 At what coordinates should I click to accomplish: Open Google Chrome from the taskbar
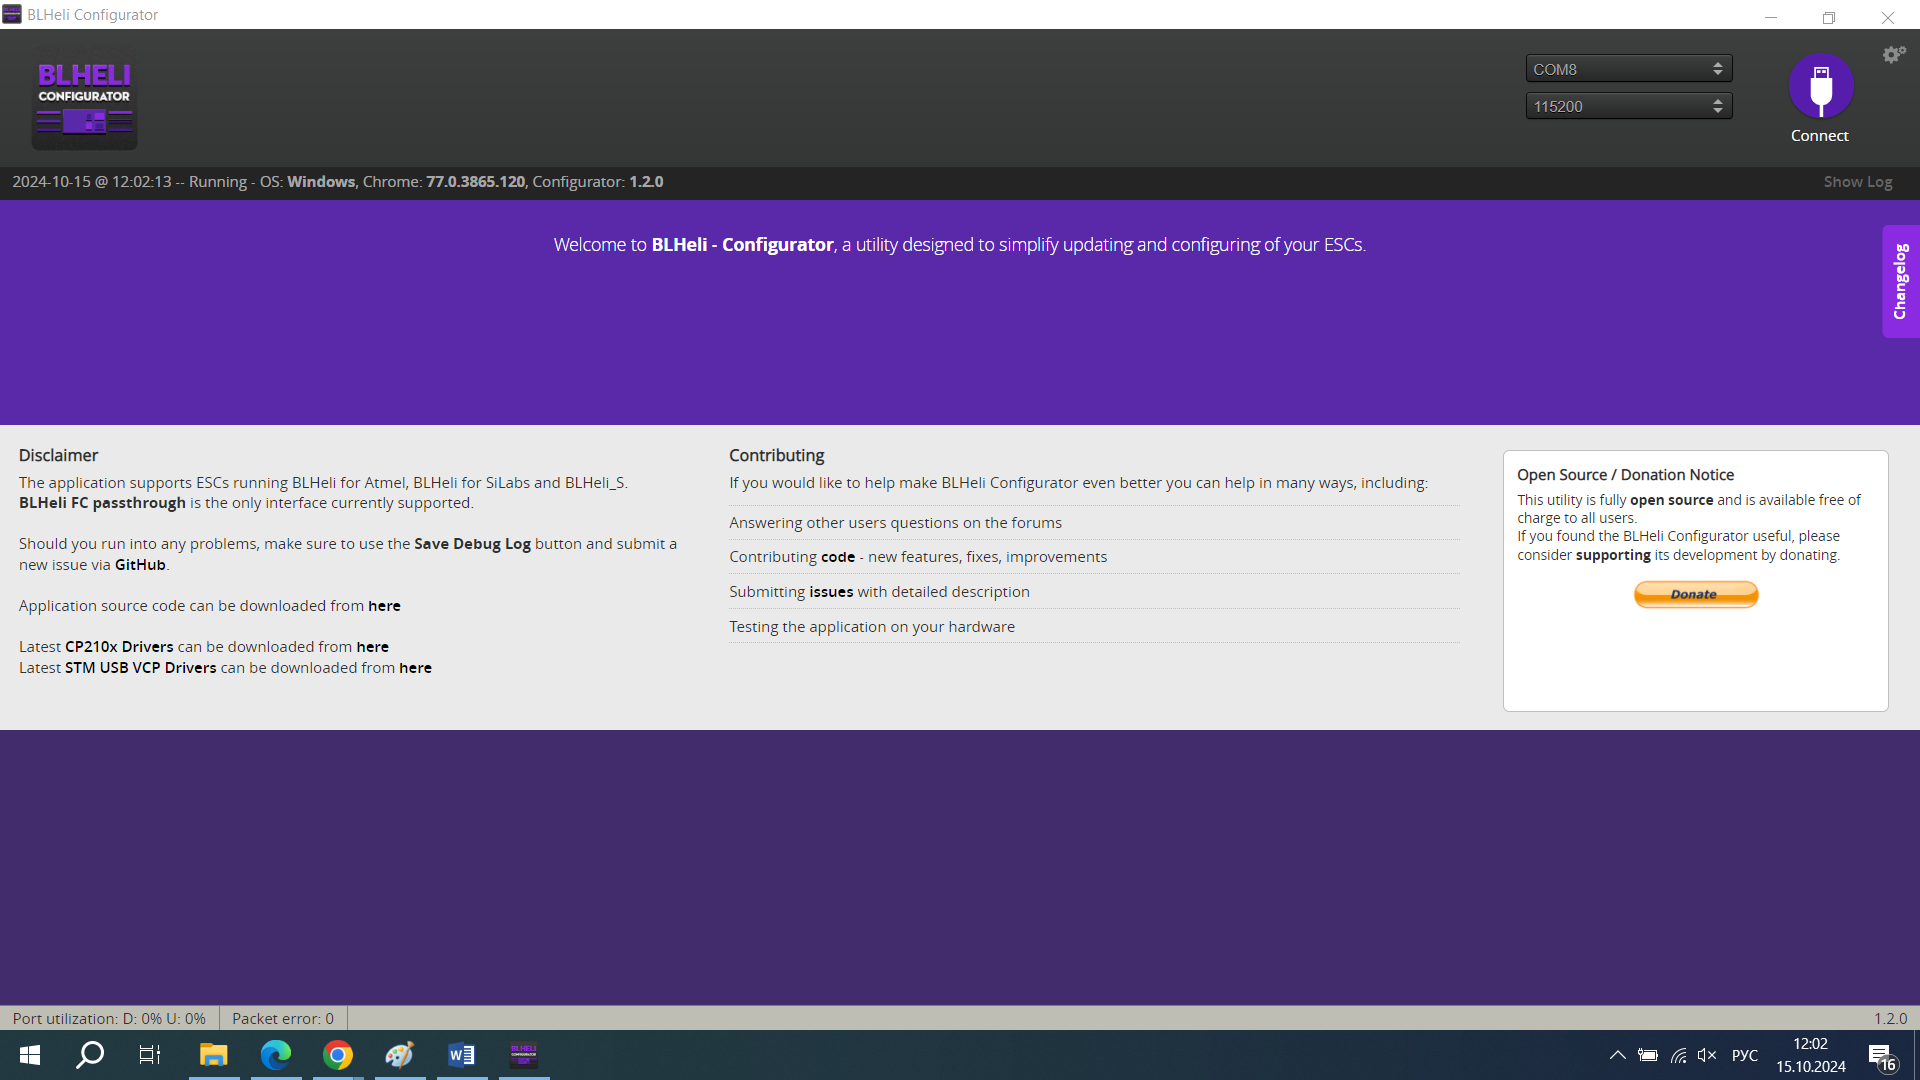click(338, 1055)
